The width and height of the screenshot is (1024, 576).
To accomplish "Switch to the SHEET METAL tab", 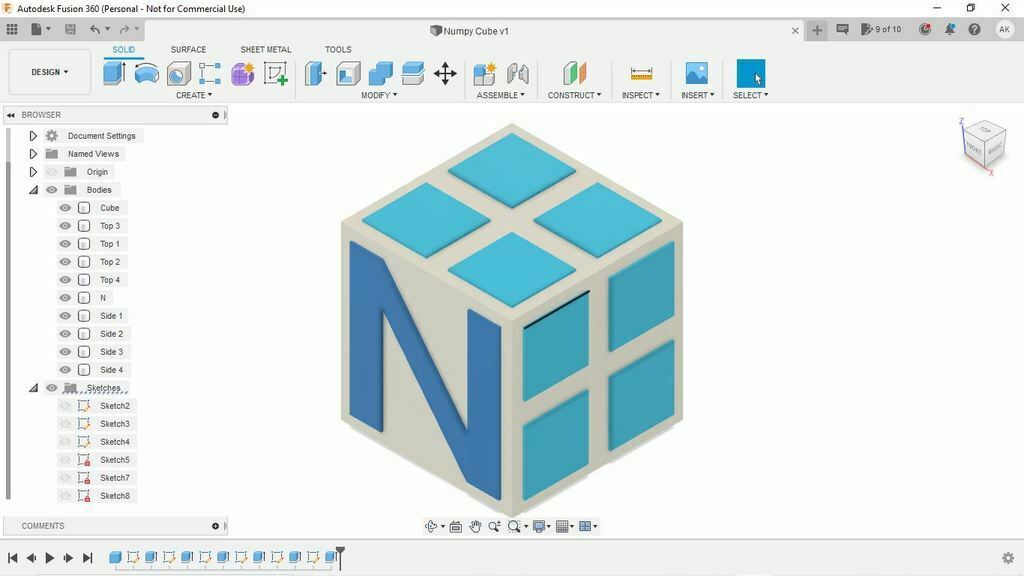I will (266, 50).
